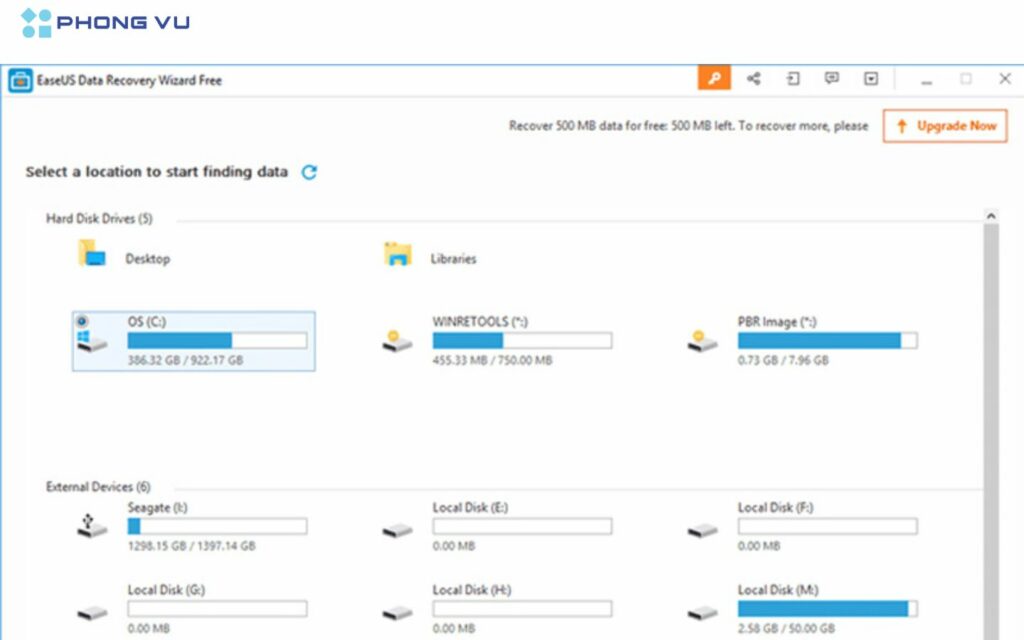Open the feedback chat bubble icon
Image resolution: width=1024 pixels, height=640 pixels.
(x=831, y=79)
